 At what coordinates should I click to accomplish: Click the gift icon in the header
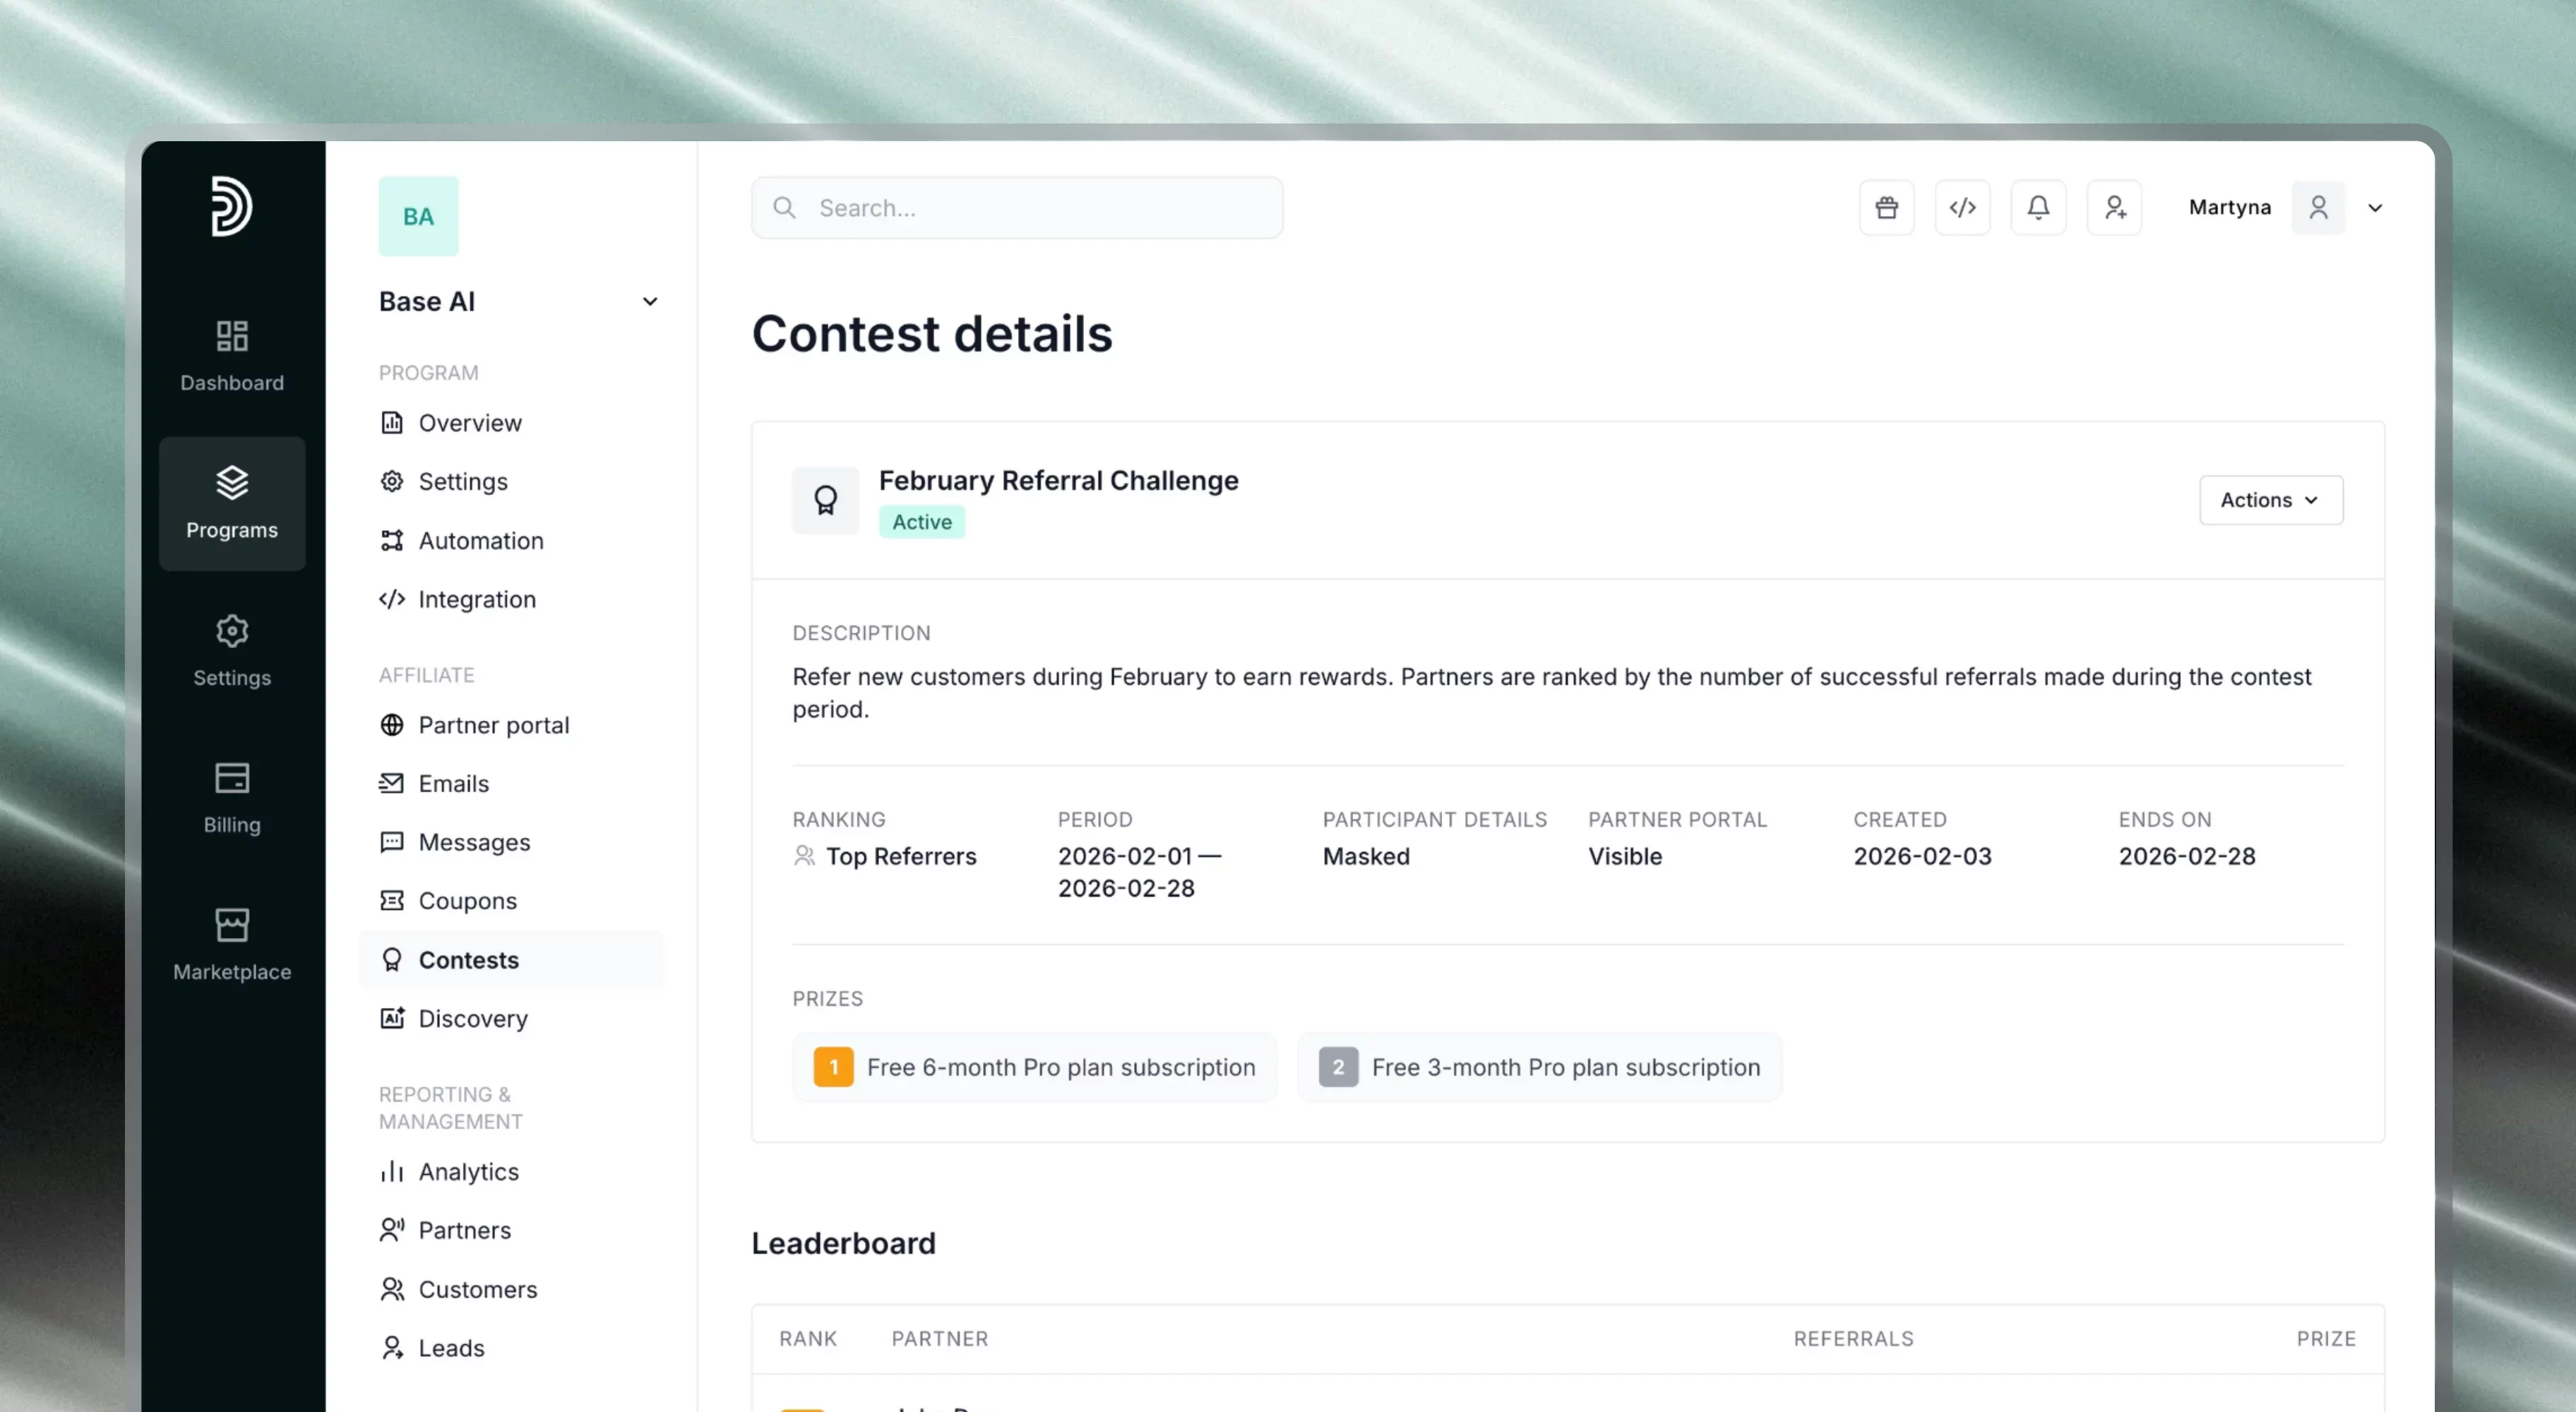click(1886, 208)
